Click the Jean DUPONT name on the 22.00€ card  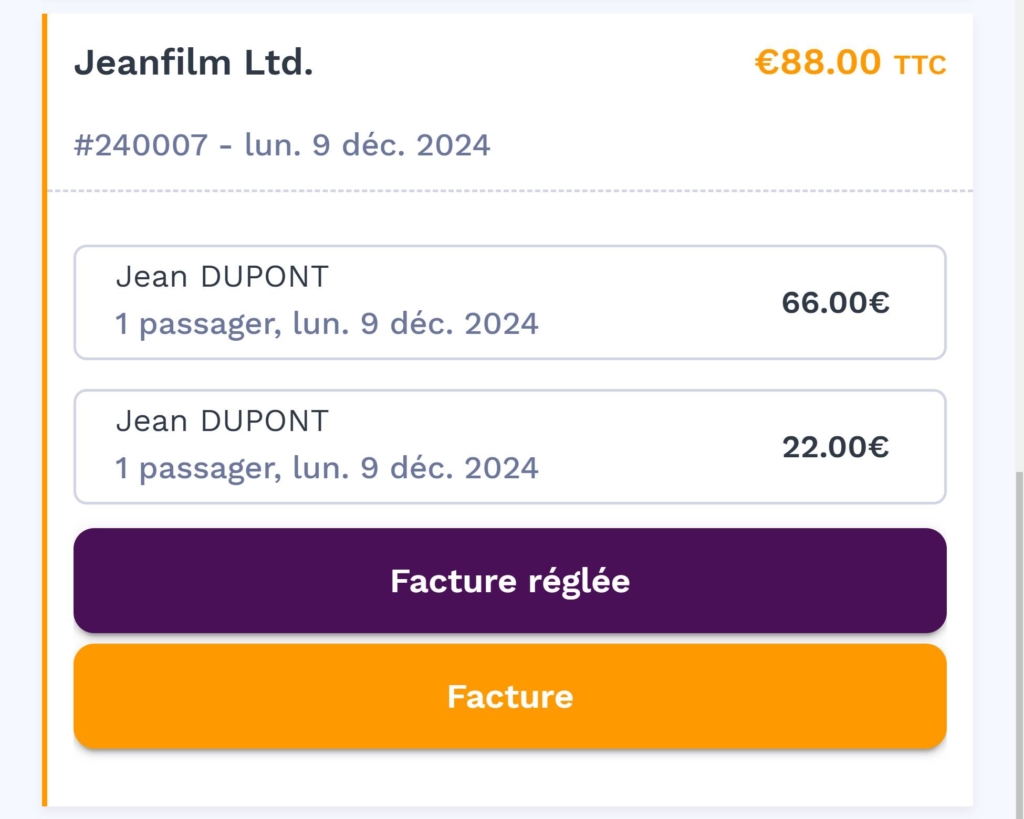tap(222, 421)
